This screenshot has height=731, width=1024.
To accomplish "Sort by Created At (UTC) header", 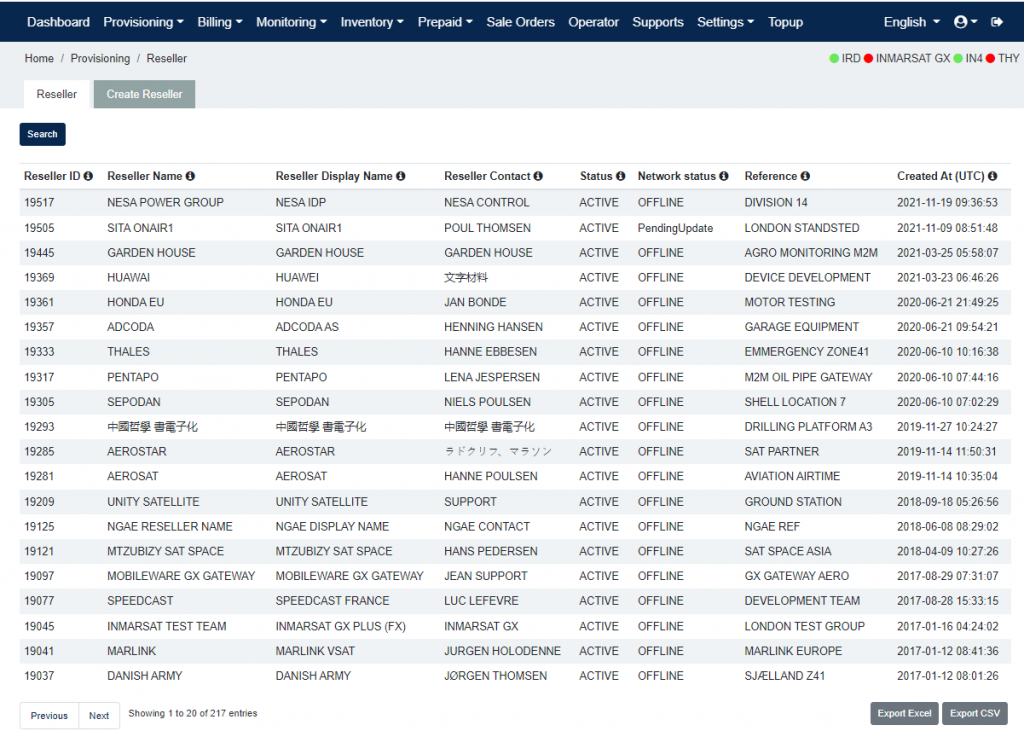I will pos(940,176).
